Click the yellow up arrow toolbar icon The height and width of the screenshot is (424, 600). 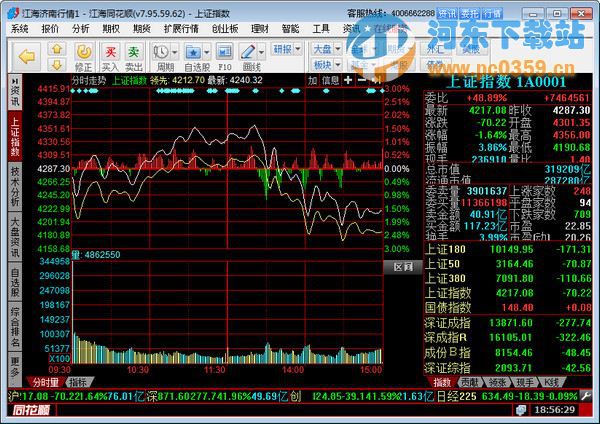[x=57, y=49]
